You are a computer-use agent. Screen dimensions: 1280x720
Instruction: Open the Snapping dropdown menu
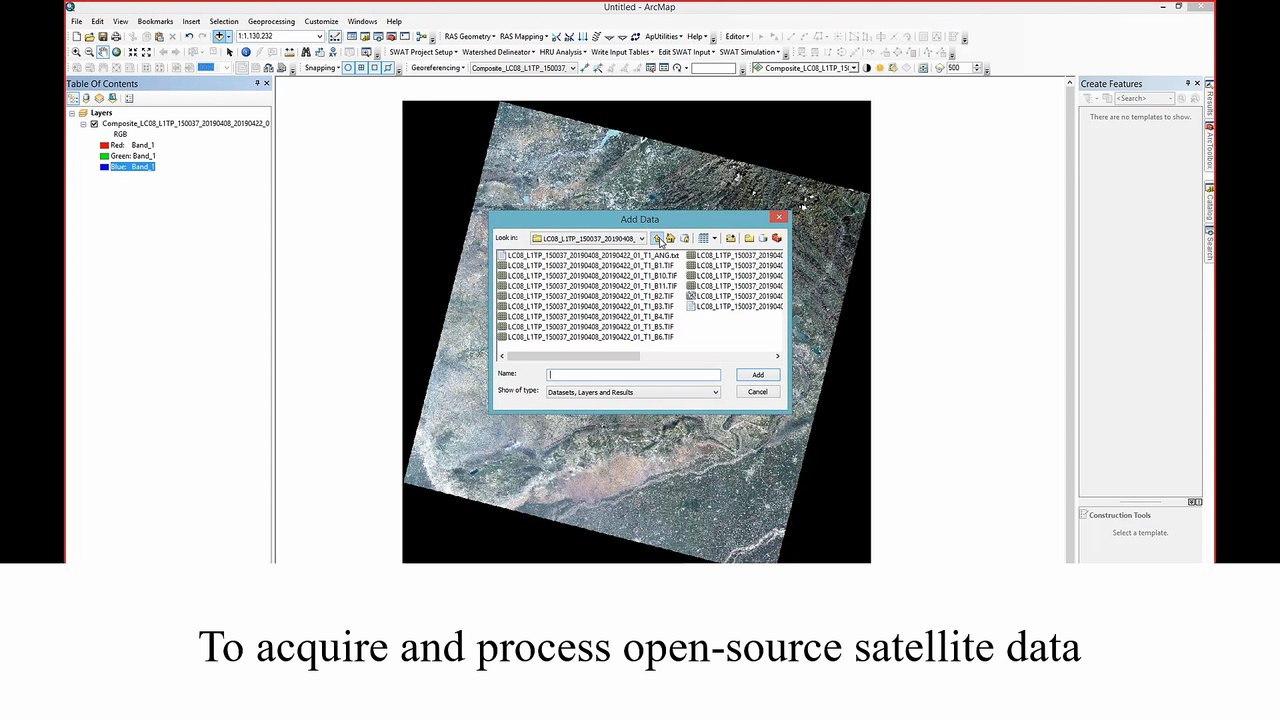click(322, 68)
